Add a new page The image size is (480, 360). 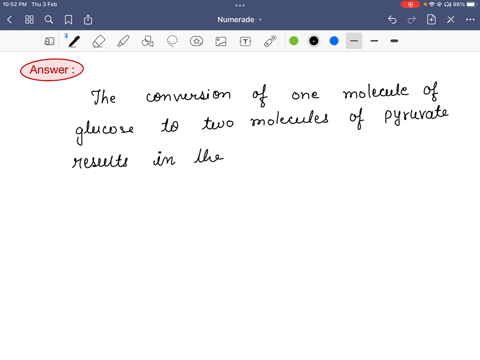[x=431, y=20]
